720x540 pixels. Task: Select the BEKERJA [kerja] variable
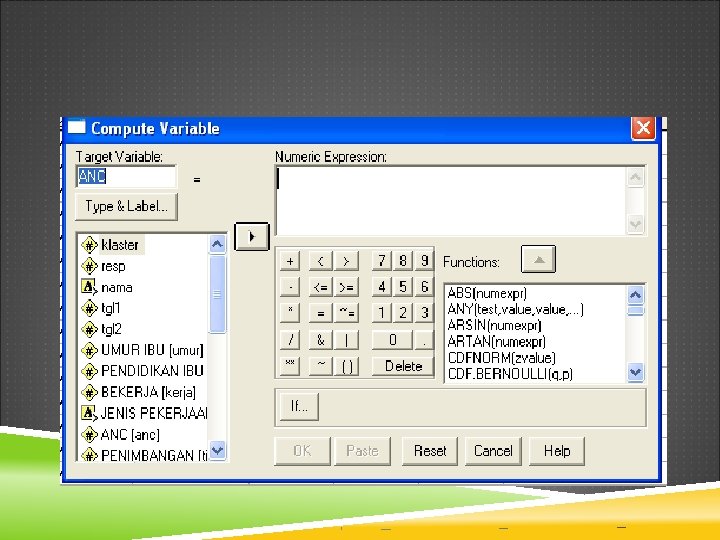click(139, 392)
